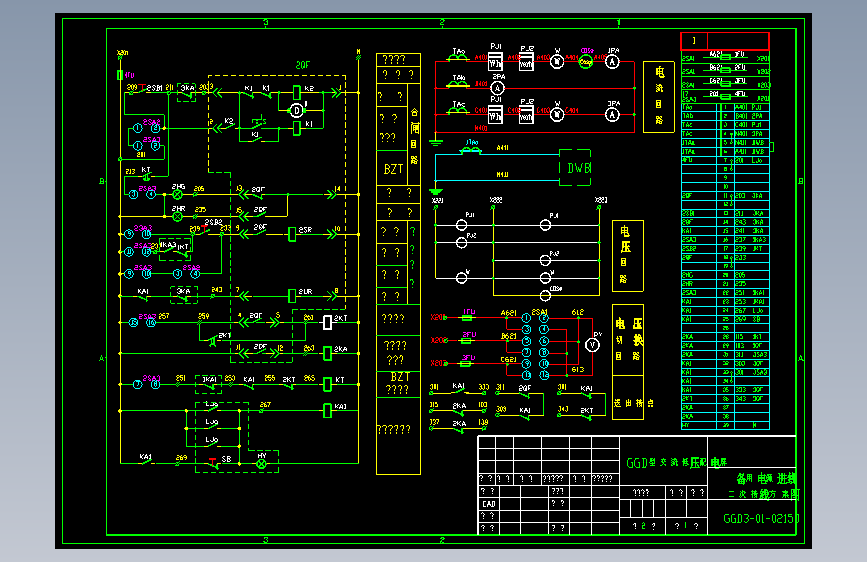Select the GGD title text in title block

(676, 462)
